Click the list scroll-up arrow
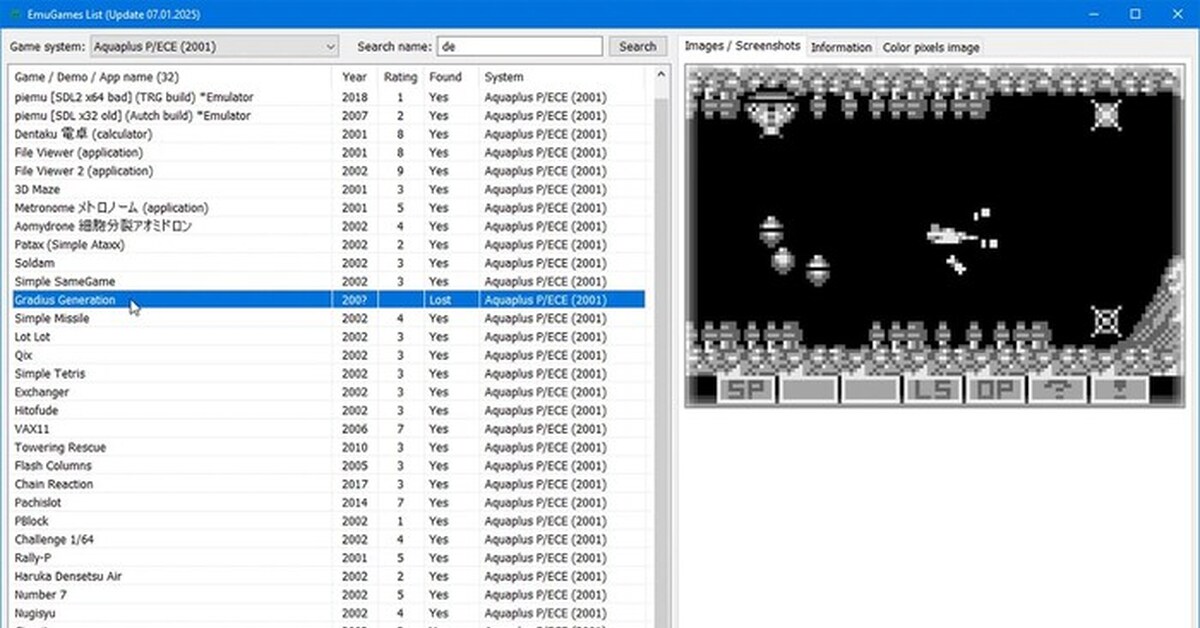 (661, 74)
